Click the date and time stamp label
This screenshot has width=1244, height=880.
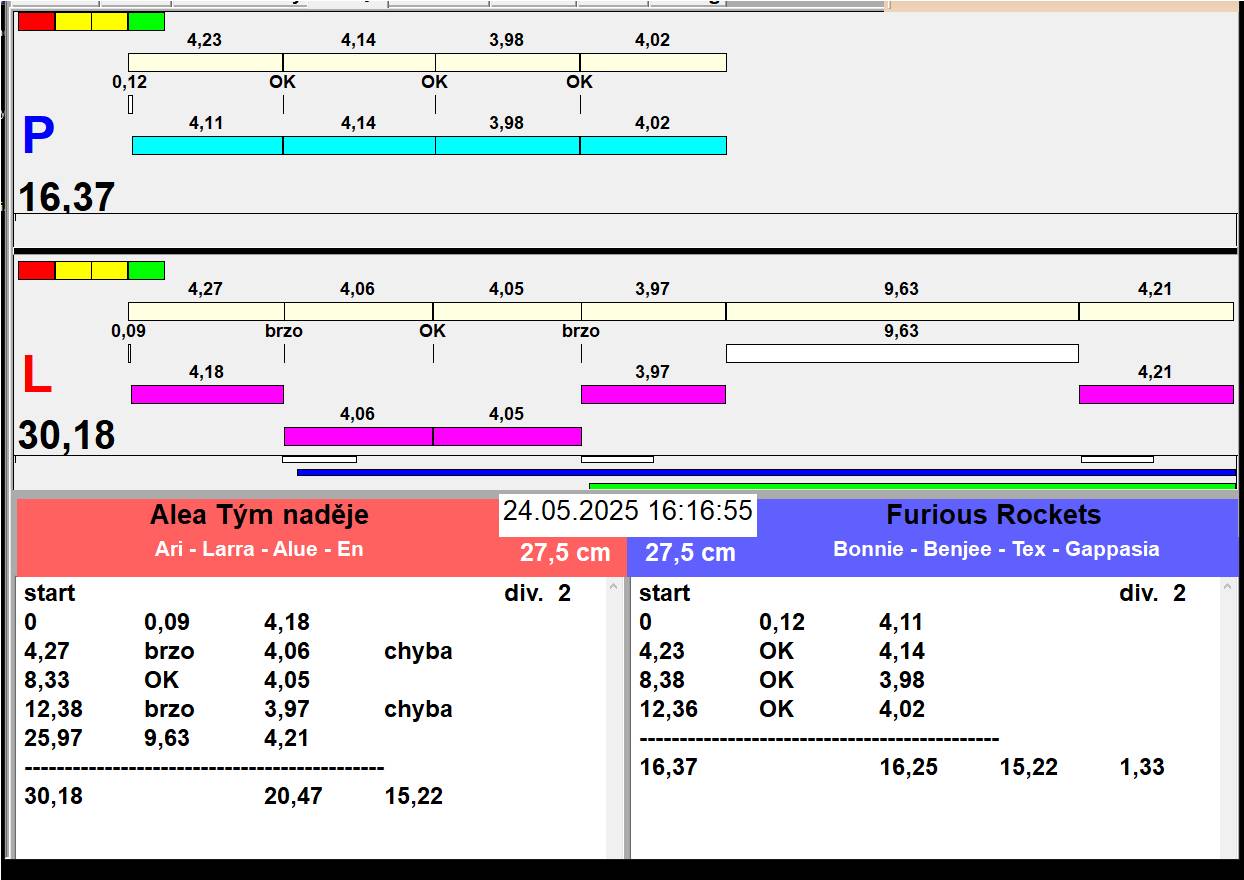pyautogui.click(x=627, y=511)
